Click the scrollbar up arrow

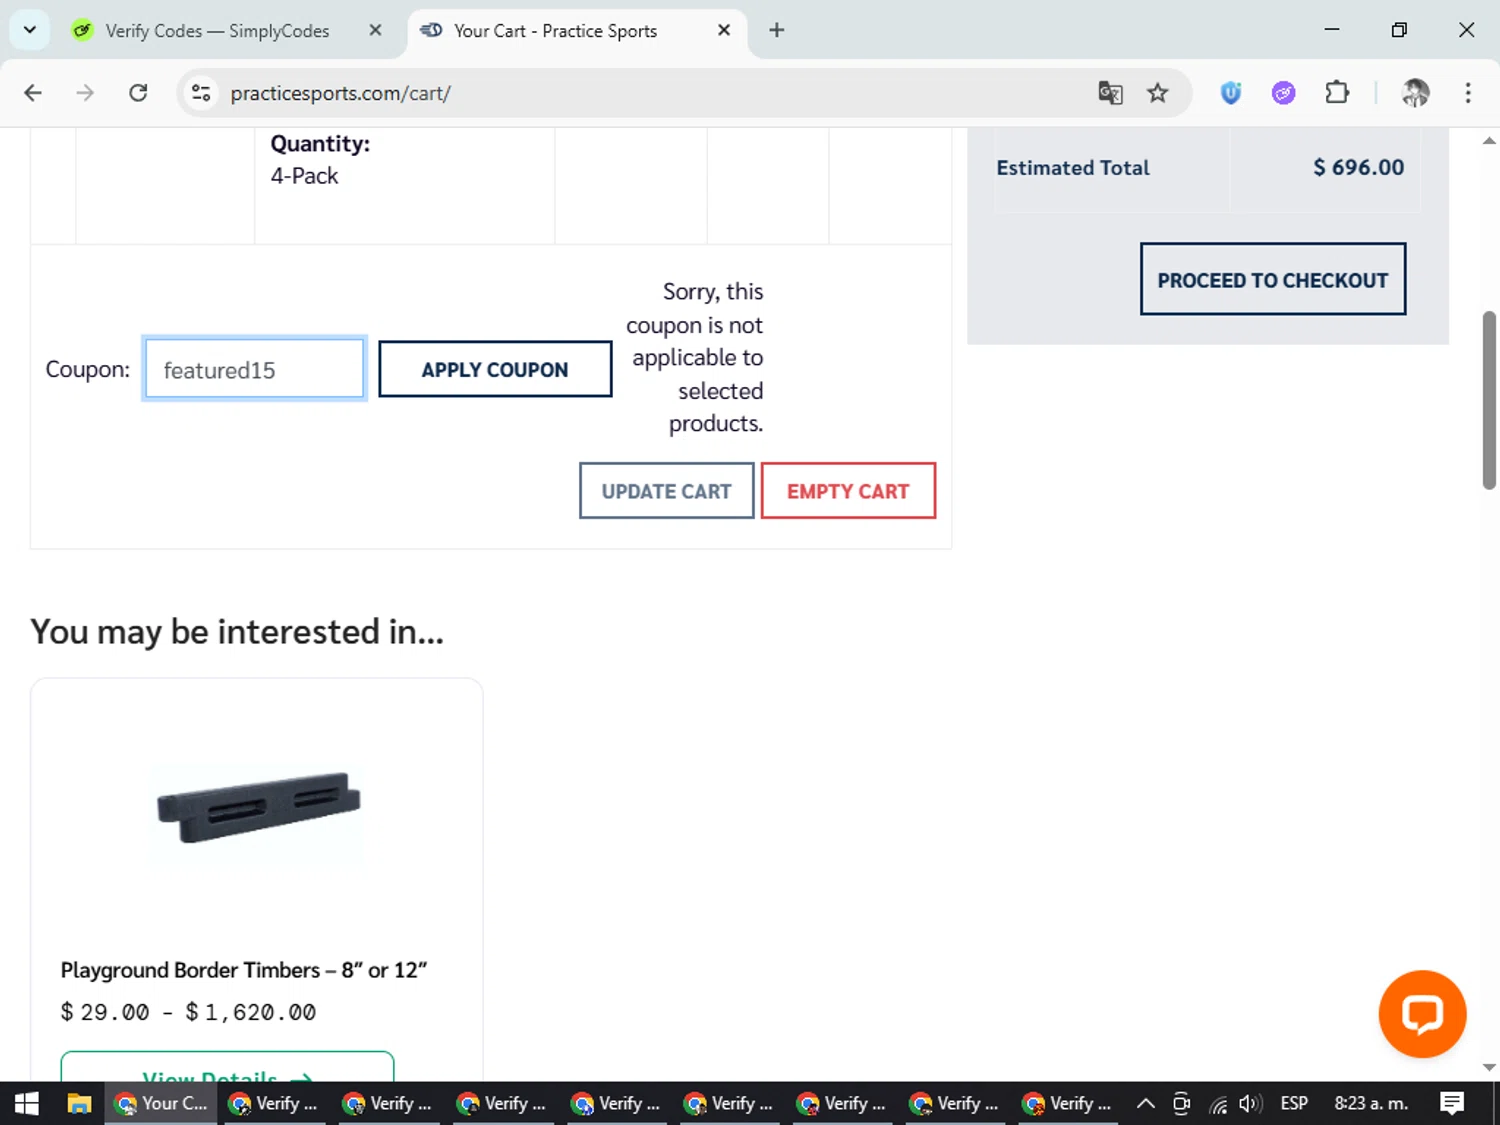click(x=1489, y=141)
